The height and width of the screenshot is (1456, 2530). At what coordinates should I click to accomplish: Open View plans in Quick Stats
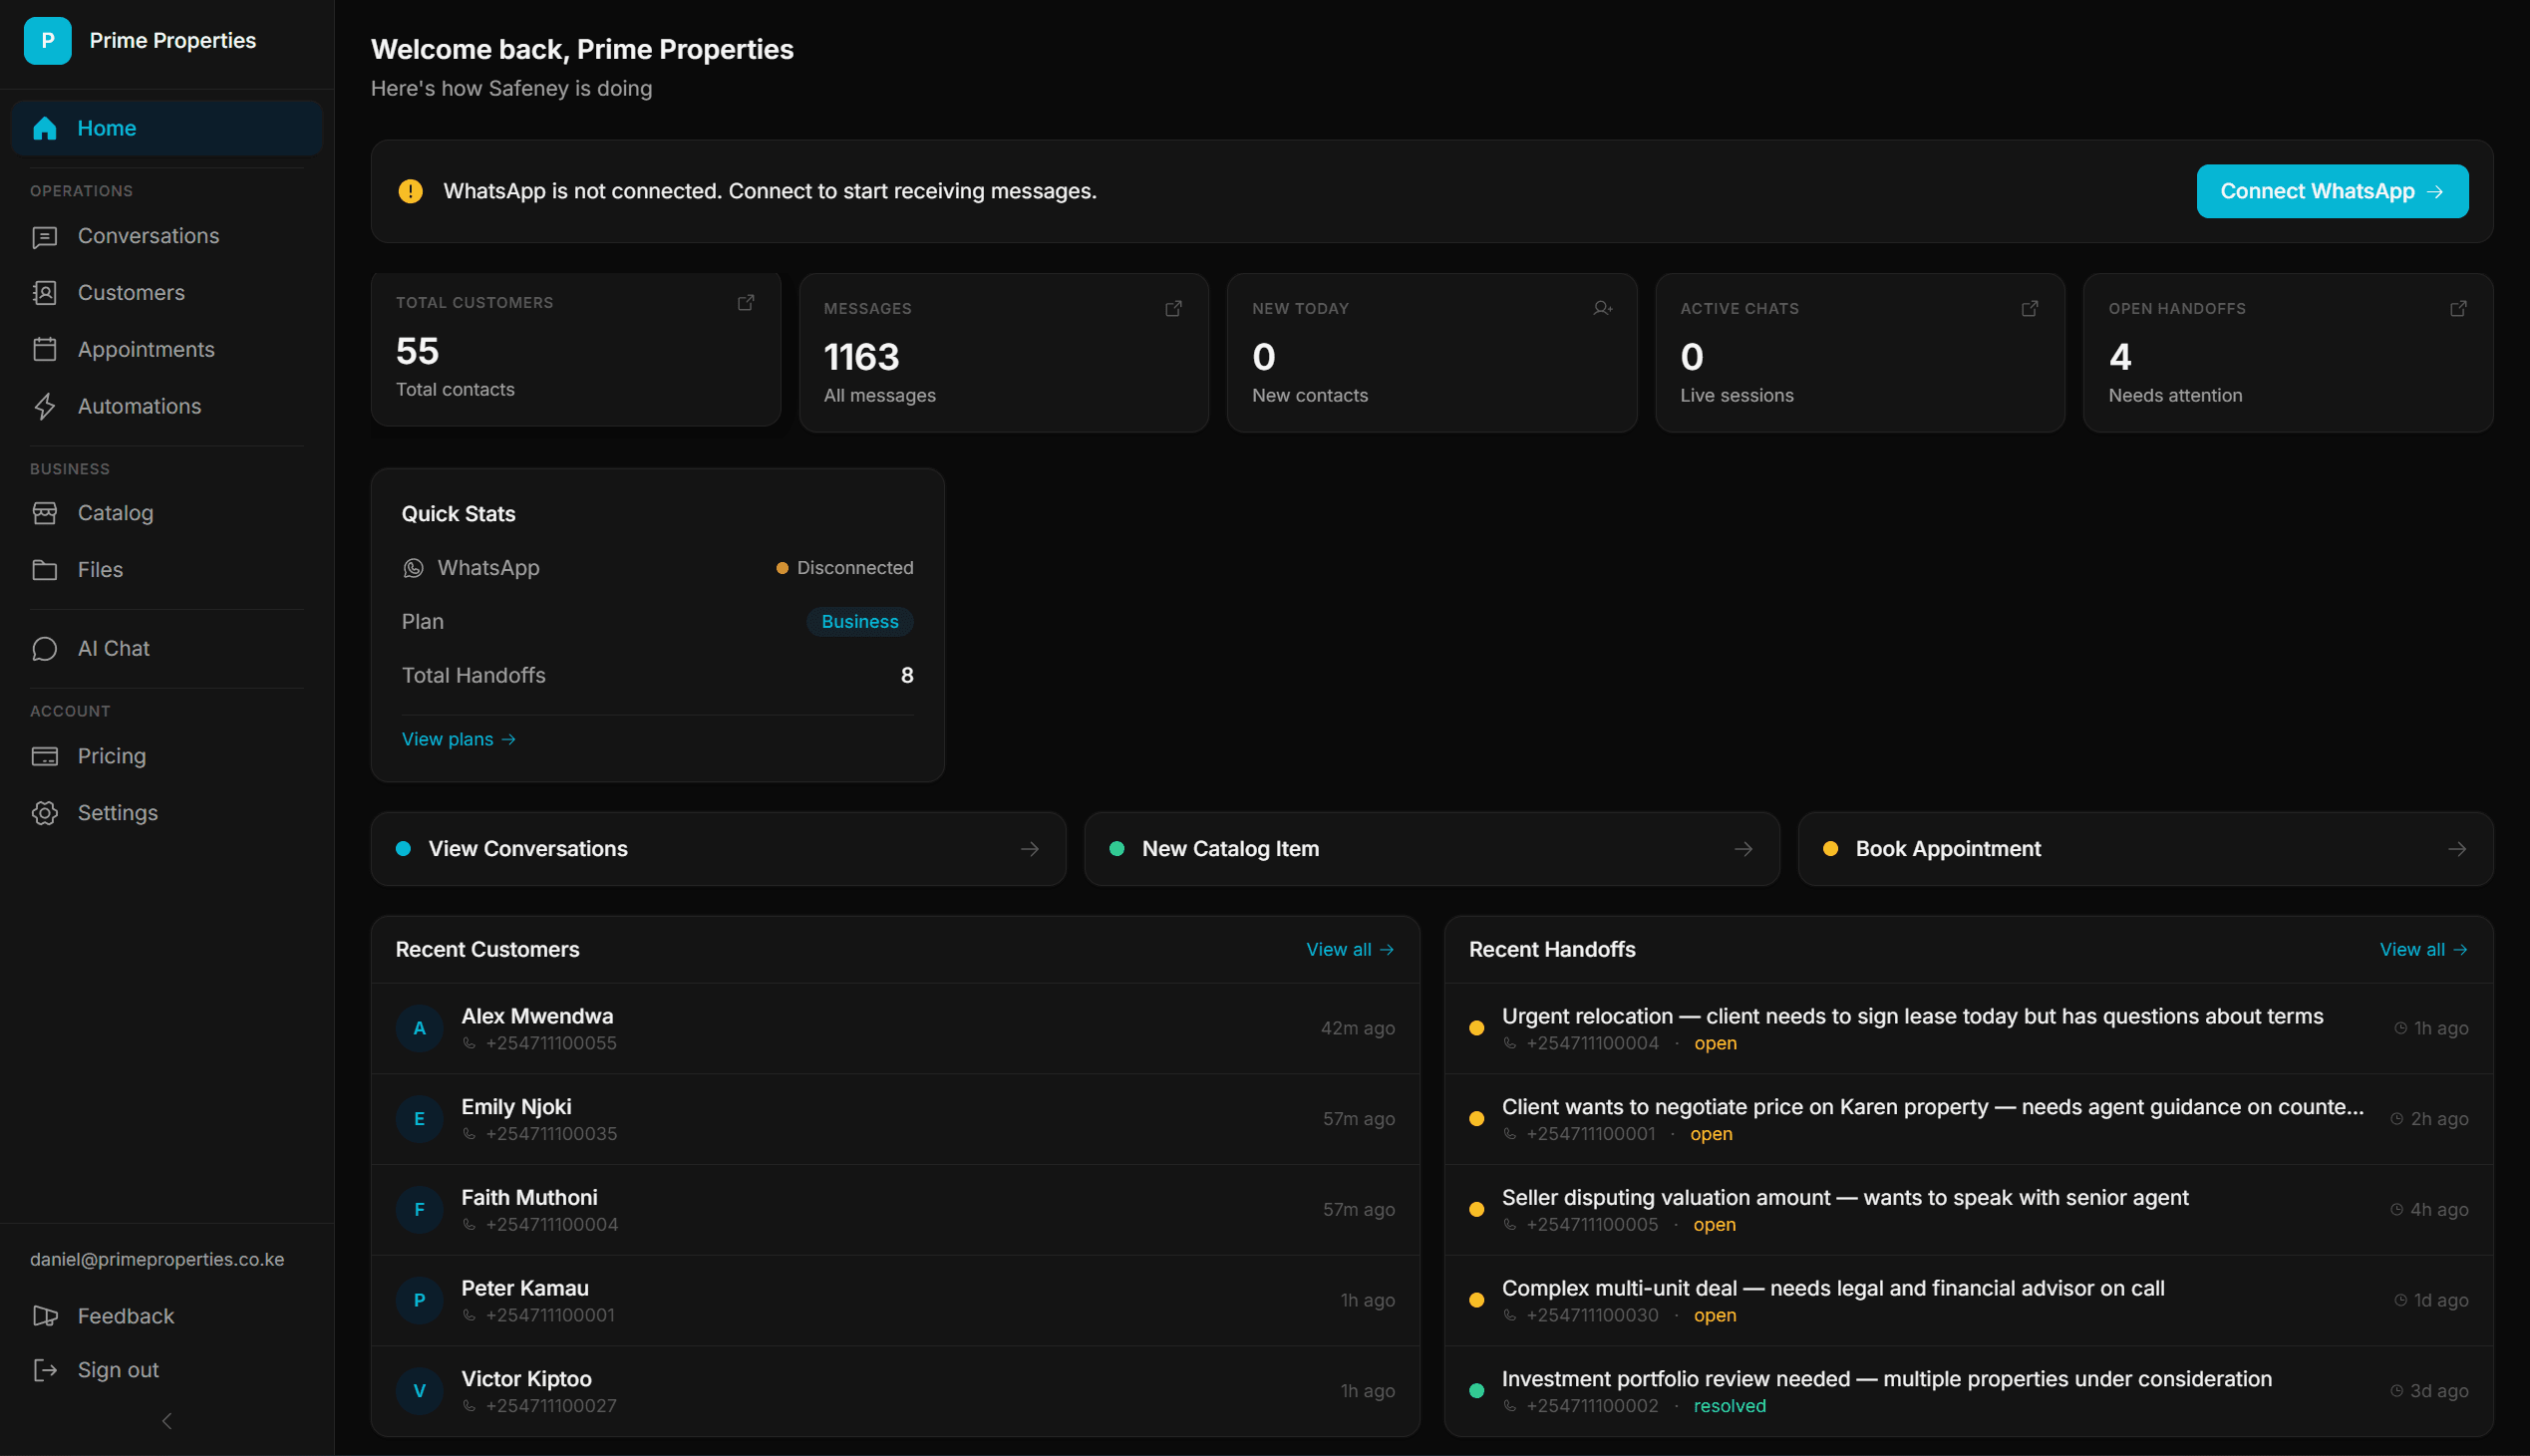click(x=458, y=738)
